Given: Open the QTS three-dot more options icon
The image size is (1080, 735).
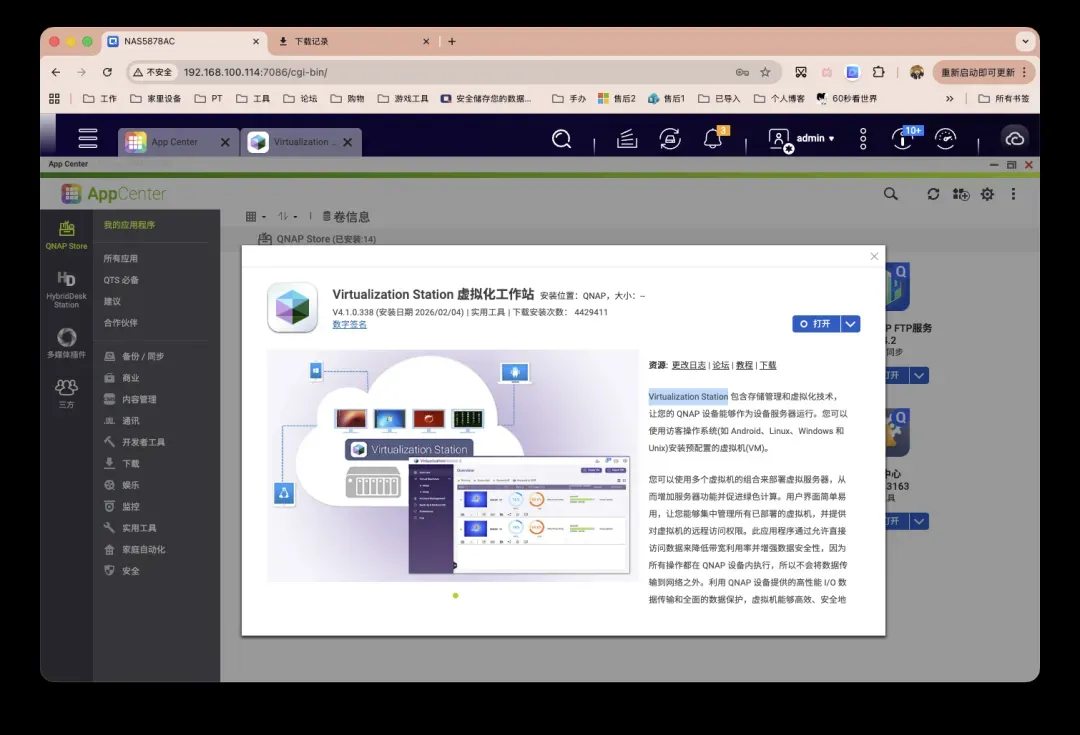Looking at the screenshot, I should click(863, 139).
